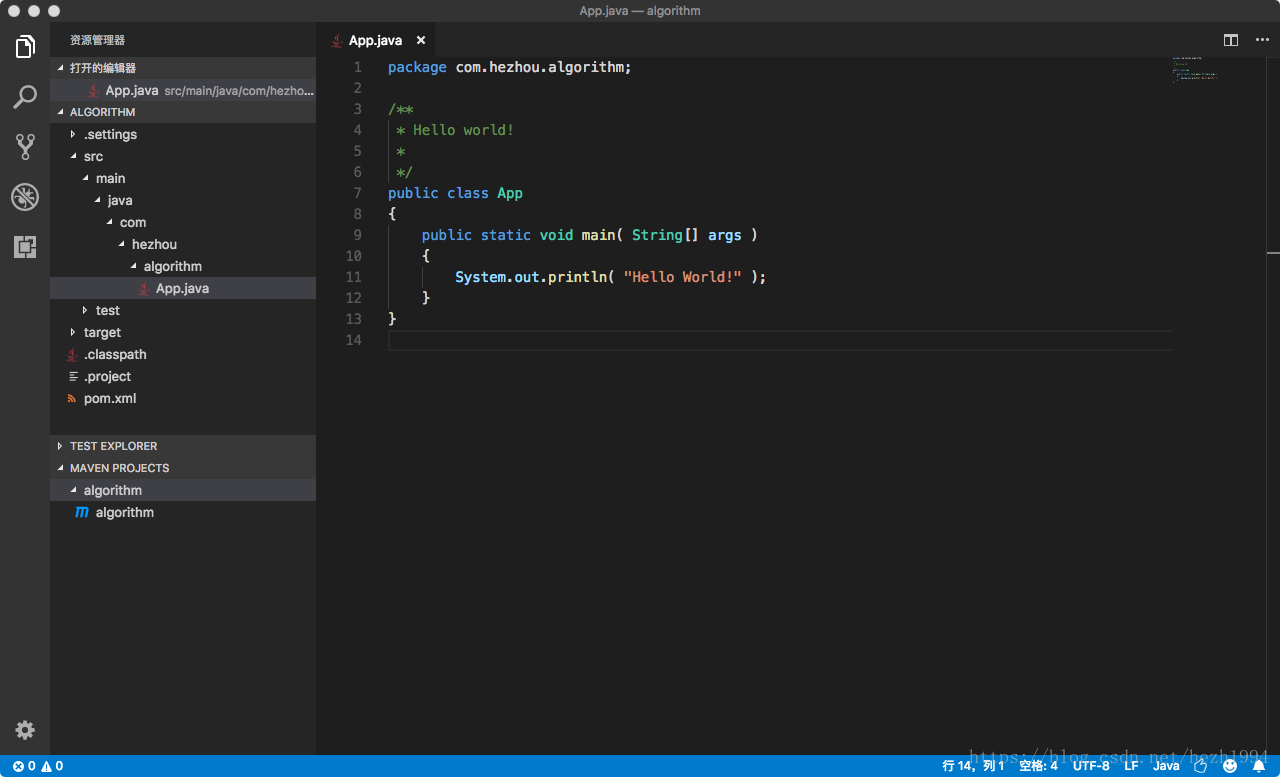Open the .classpath file
The image size is (1280, 777).
coord(183,354)
